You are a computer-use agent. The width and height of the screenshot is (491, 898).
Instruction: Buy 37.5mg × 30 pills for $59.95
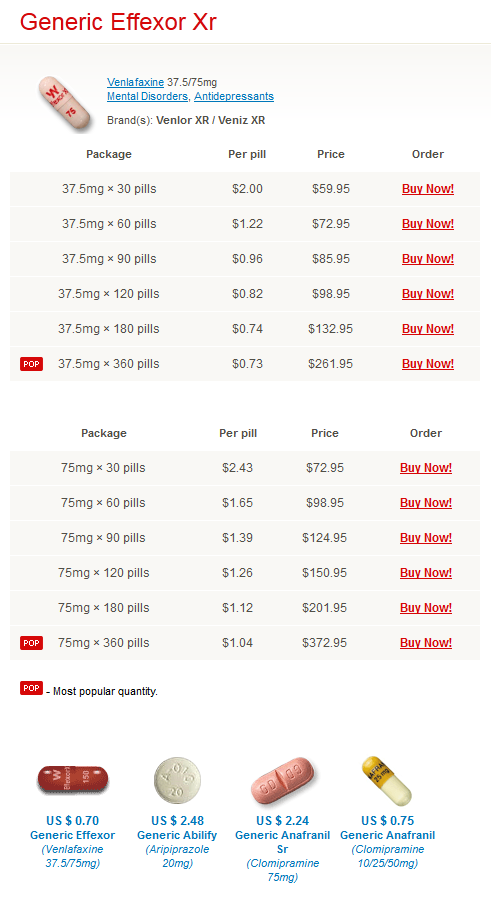[x=428, y=188]
